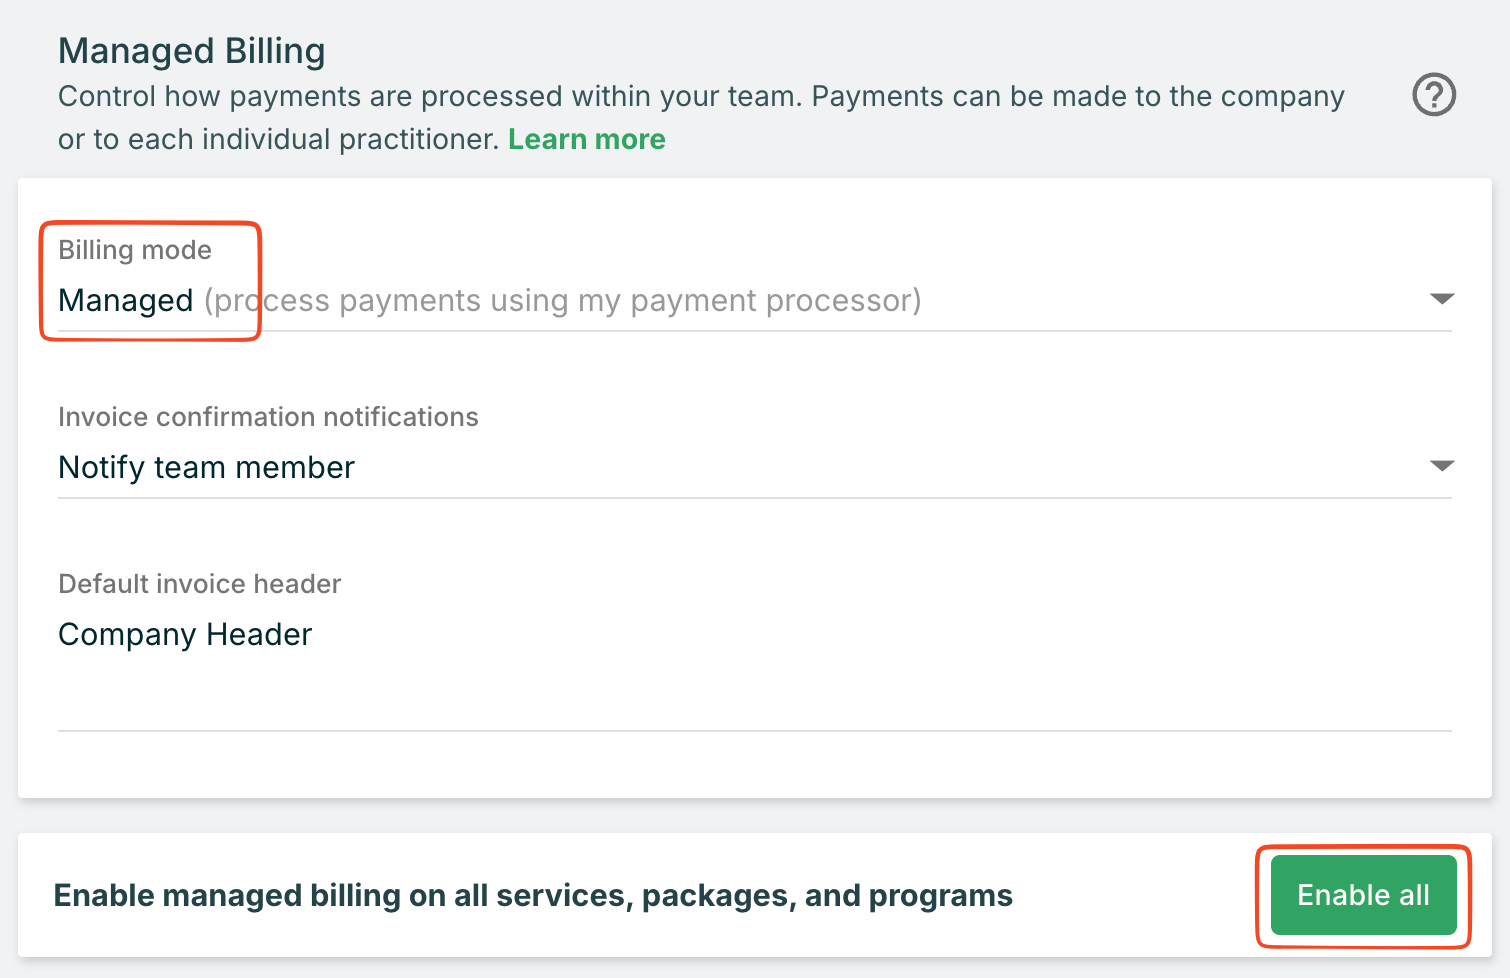Click the process payments using my payment processor hint
The width and height of the screenshot is (1510, 978).
562,301
